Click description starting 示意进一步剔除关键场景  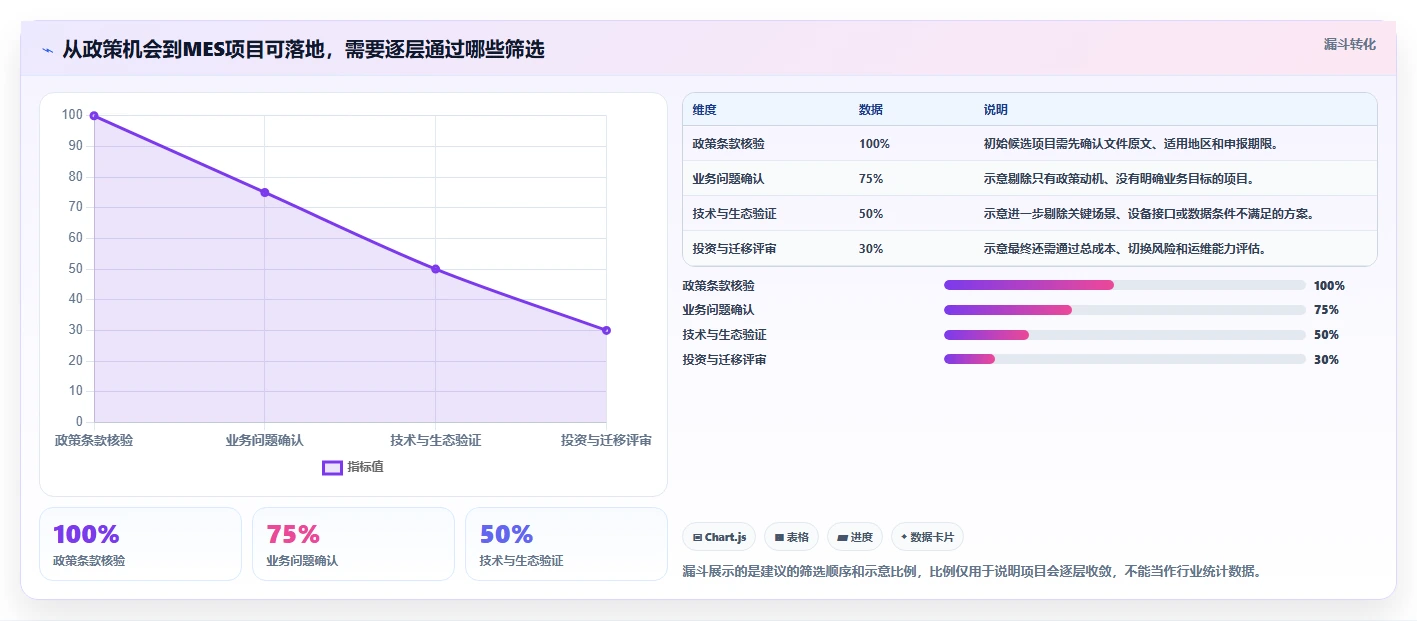1149,214
